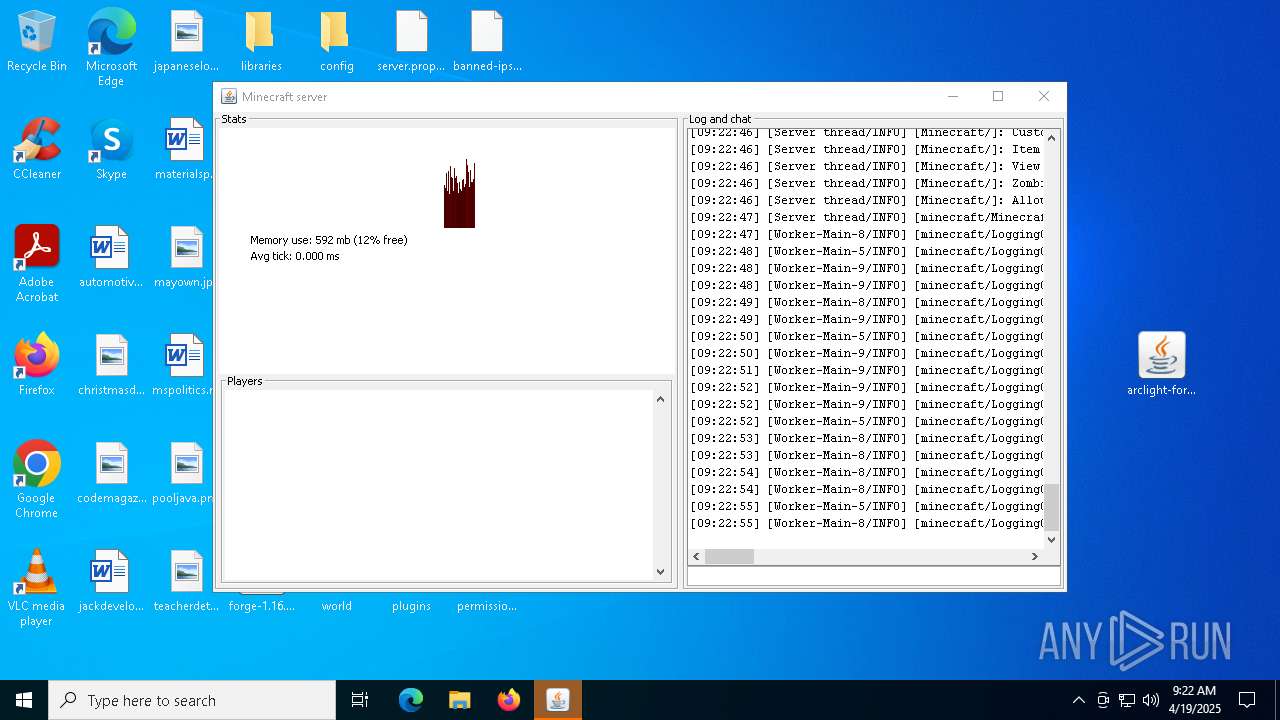Select the Avg tick: 0.000 ms text

(295, 256)
